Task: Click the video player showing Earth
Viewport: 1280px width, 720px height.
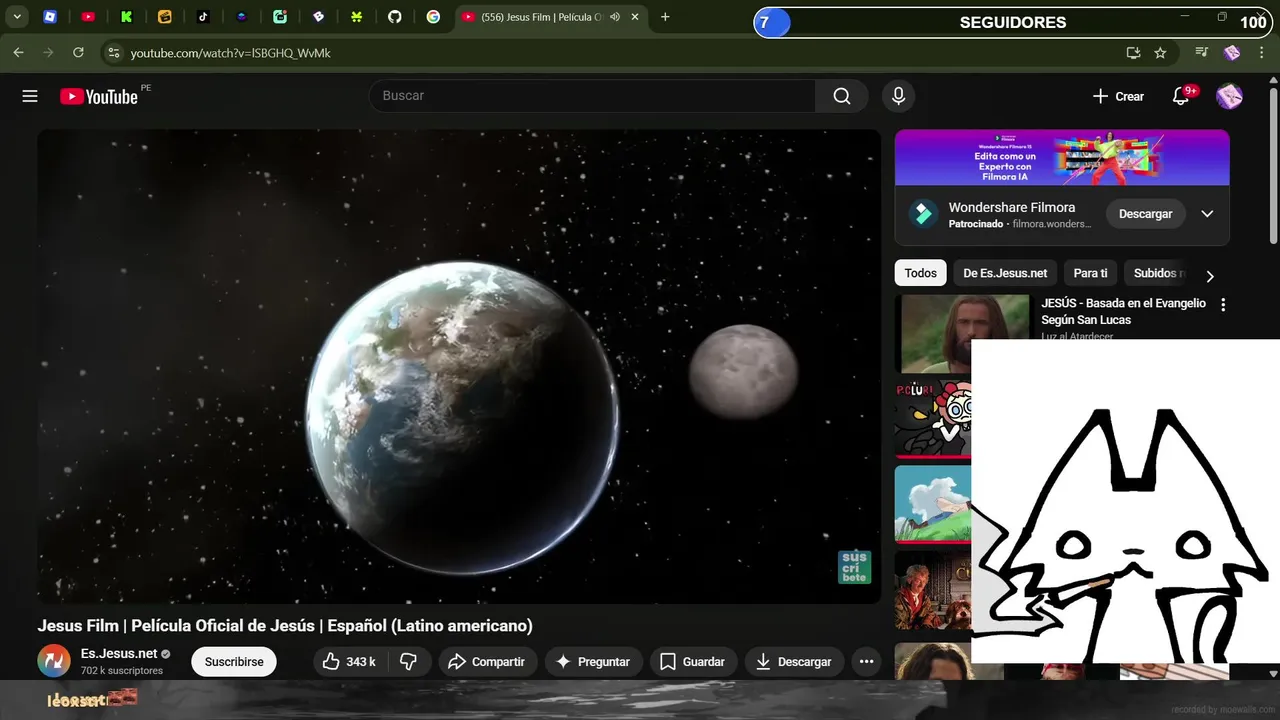Action: [459, 366]
